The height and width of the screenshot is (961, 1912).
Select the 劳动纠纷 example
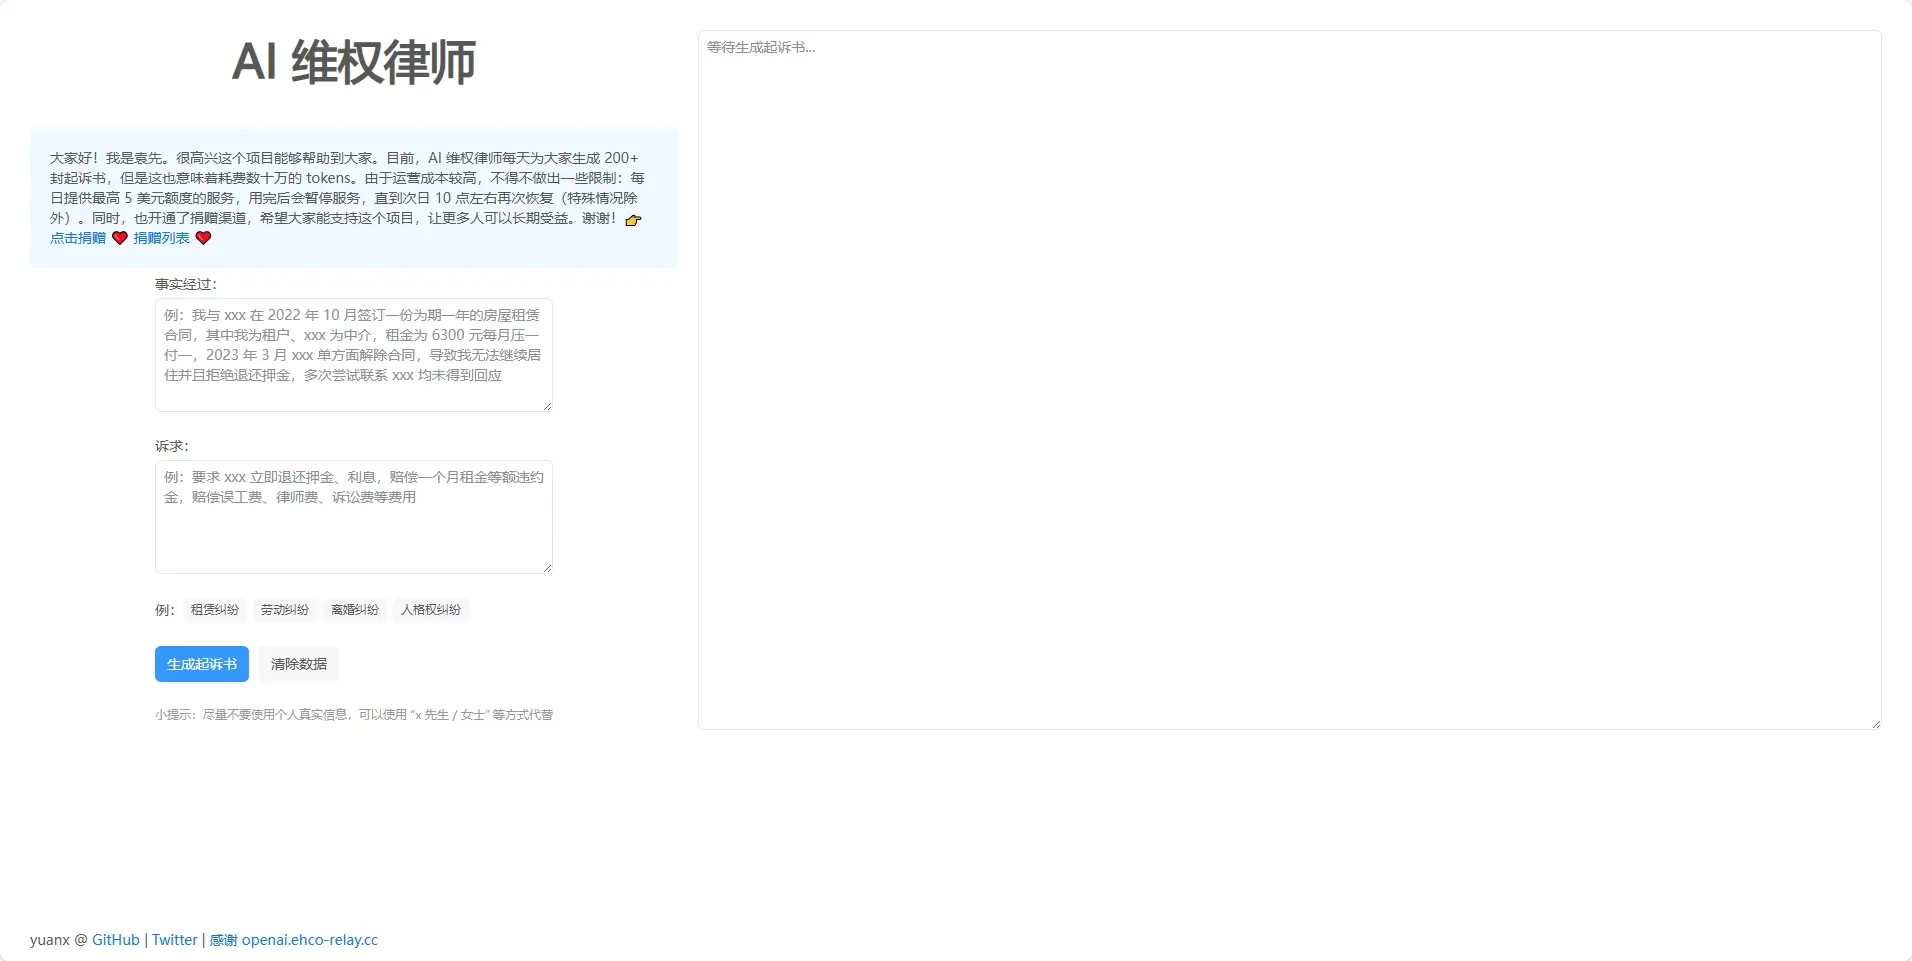(x=285, y=610)
